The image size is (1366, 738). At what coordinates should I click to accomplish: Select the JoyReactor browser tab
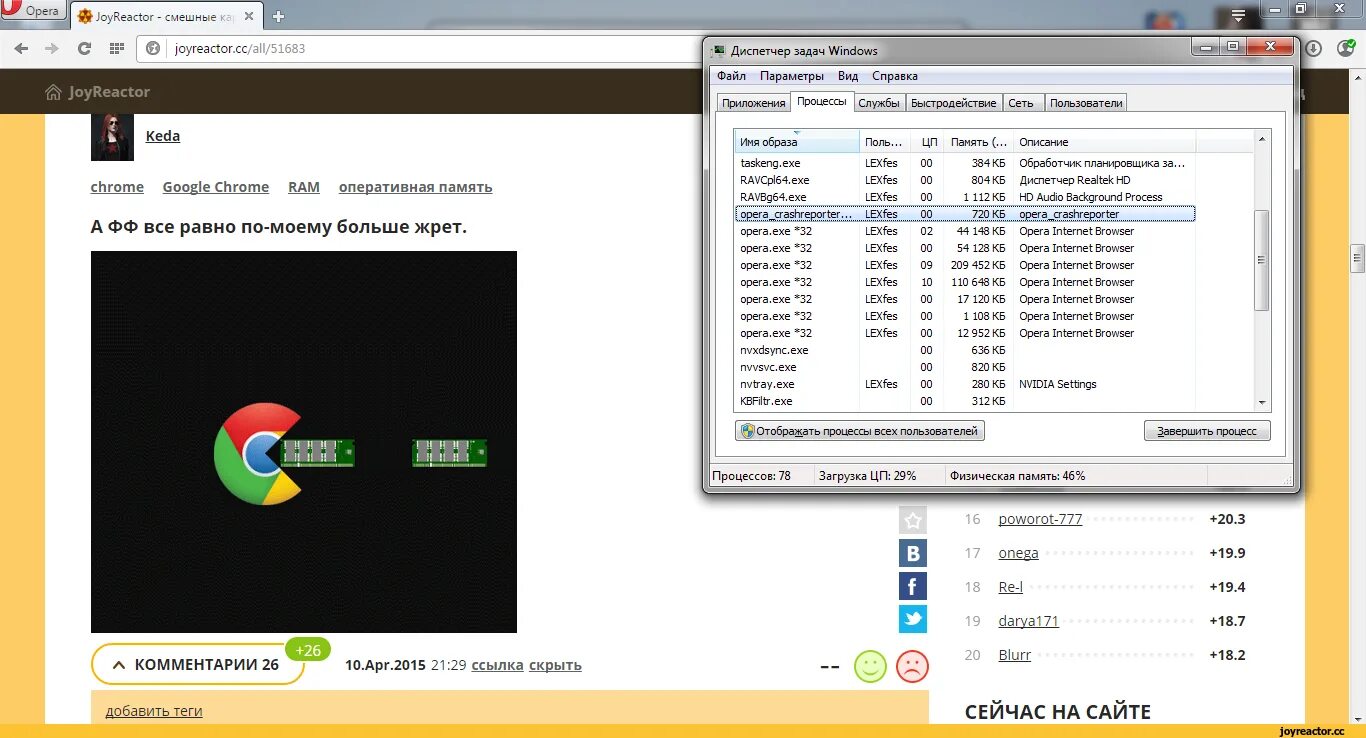pos(167,16)
